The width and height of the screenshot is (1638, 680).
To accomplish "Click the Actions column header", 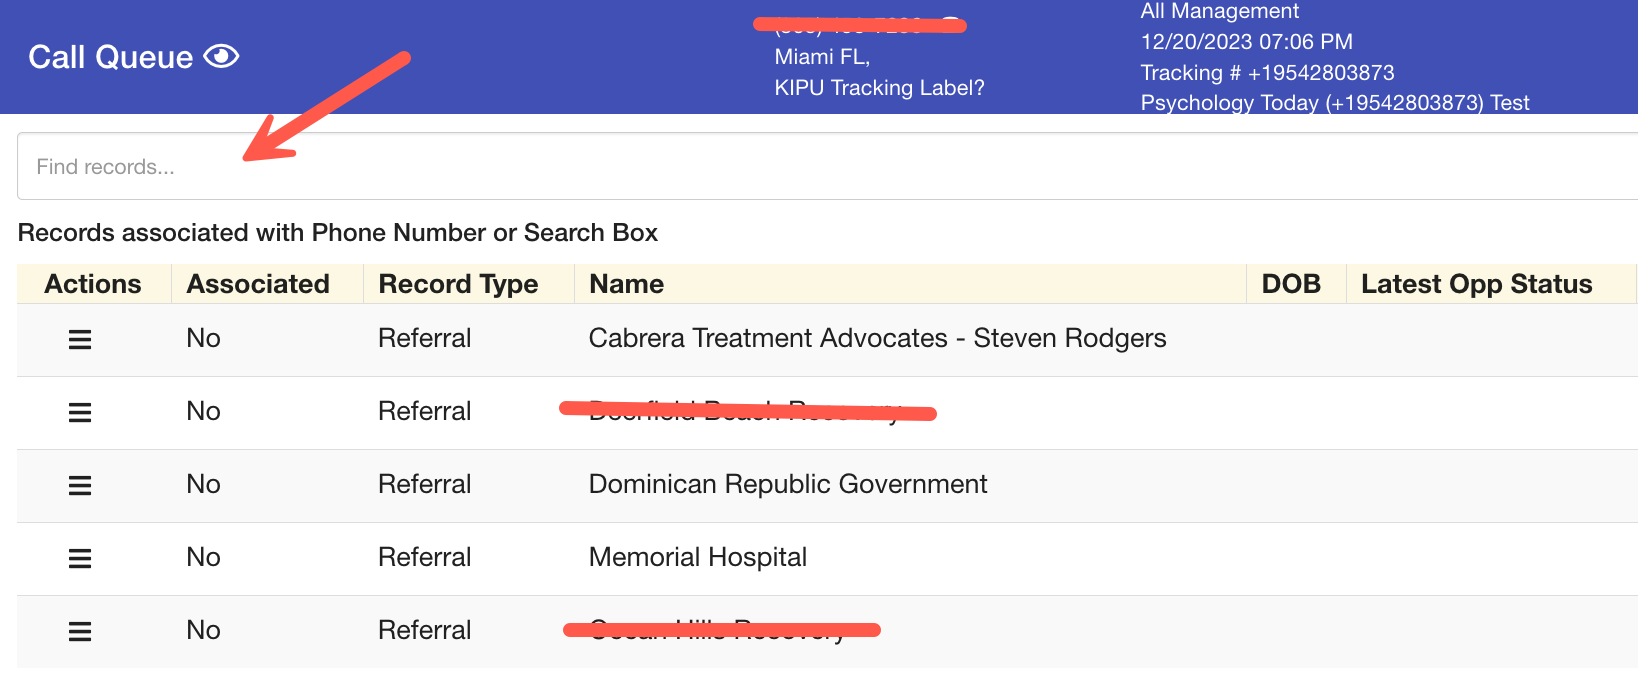I will [93, 284].
